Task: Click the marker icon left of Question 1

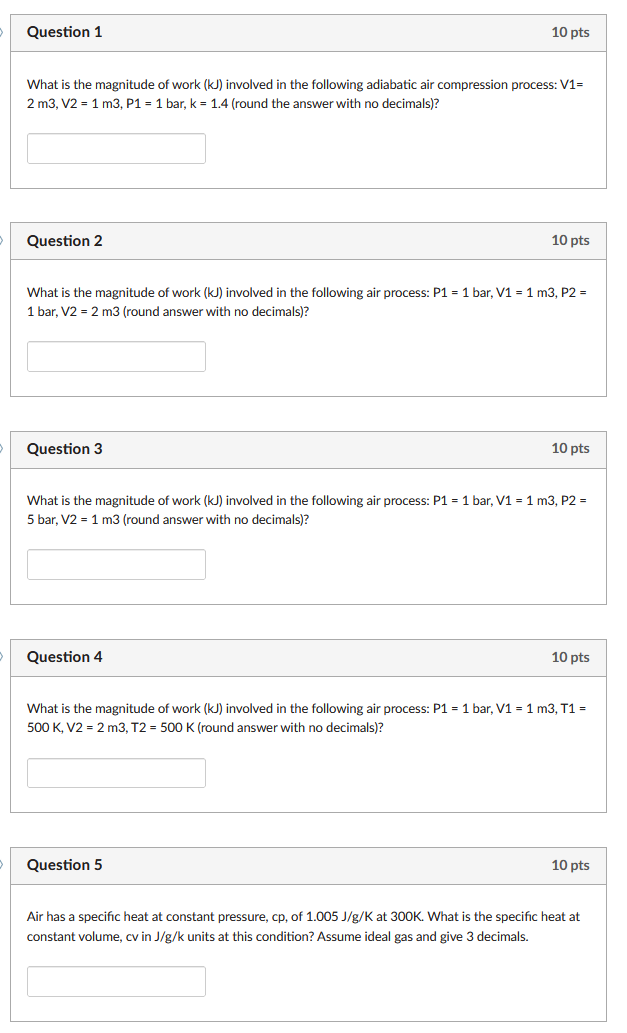Action: 1,32
